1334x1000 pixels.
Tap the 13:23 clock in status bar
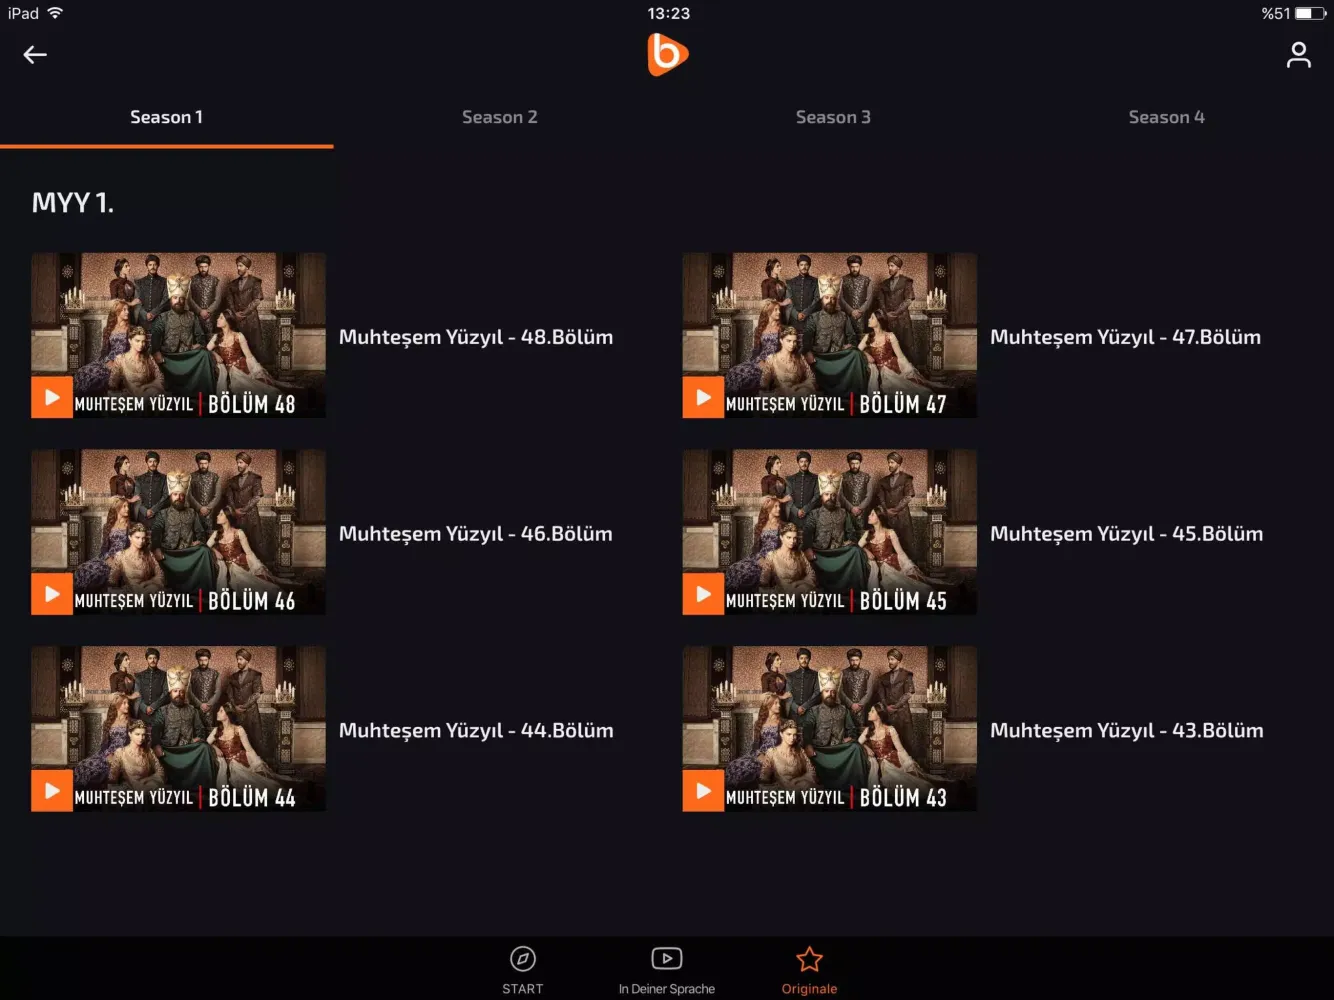coord(668,13)
